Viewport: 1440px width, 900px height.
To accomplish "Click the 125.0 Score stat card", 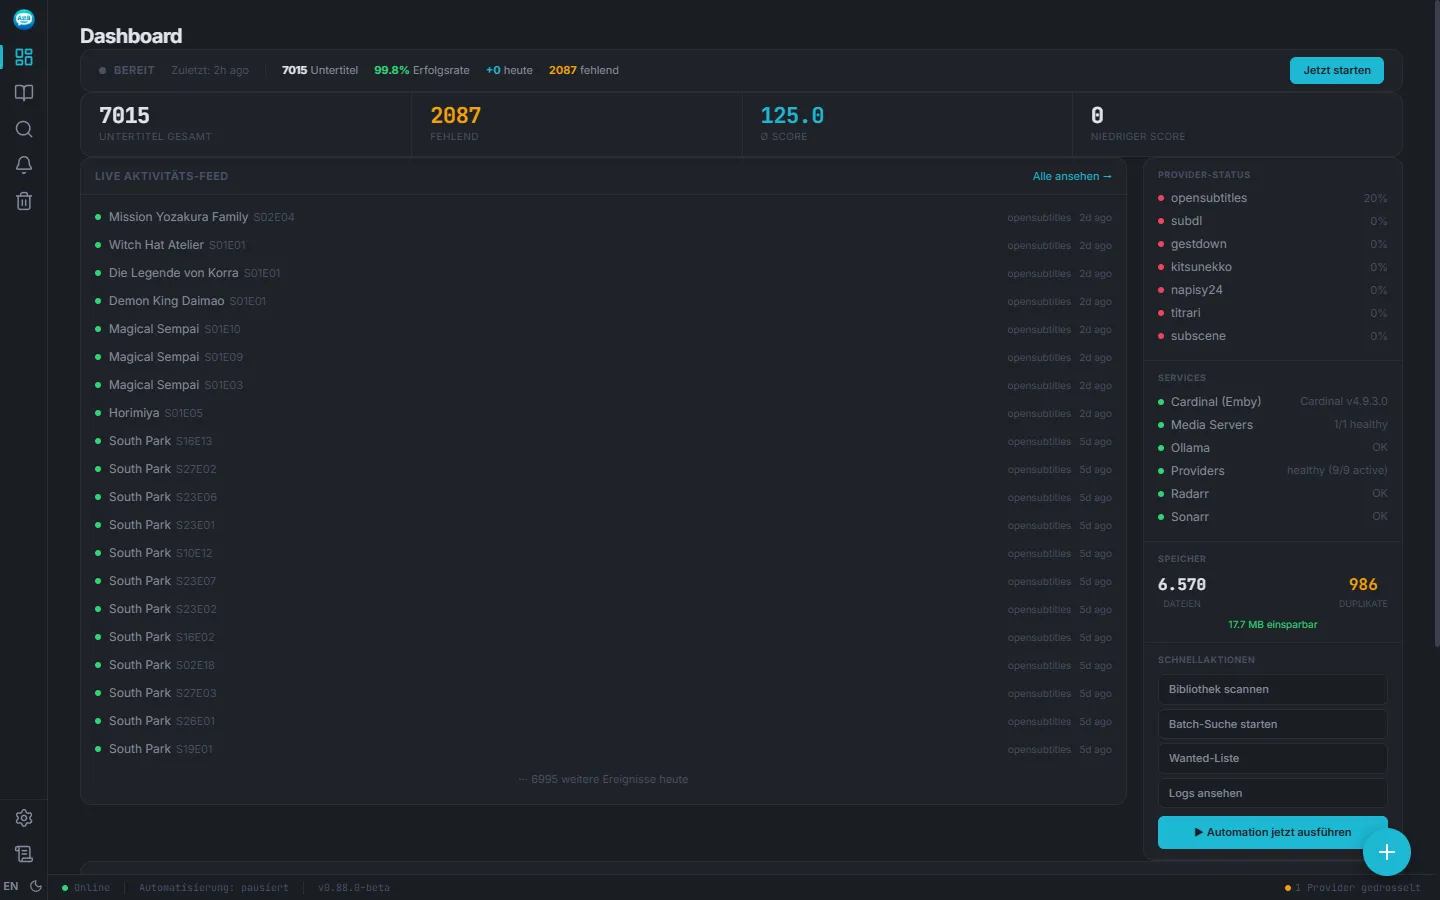I will [x=907, y=125].
